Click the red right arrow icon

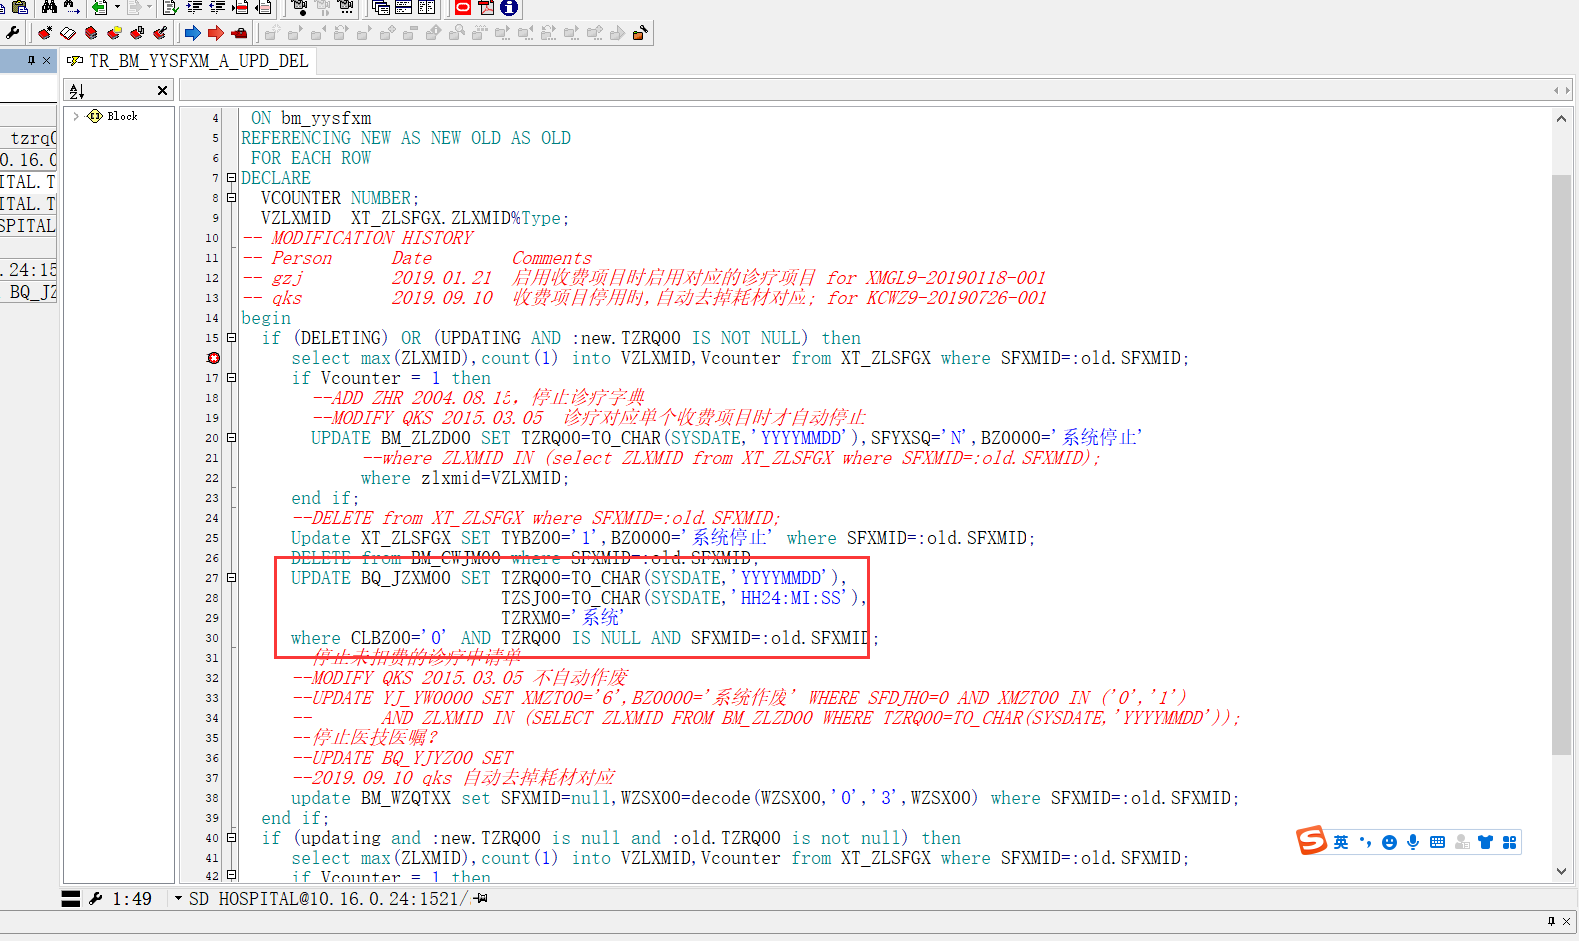coord(216,33)
